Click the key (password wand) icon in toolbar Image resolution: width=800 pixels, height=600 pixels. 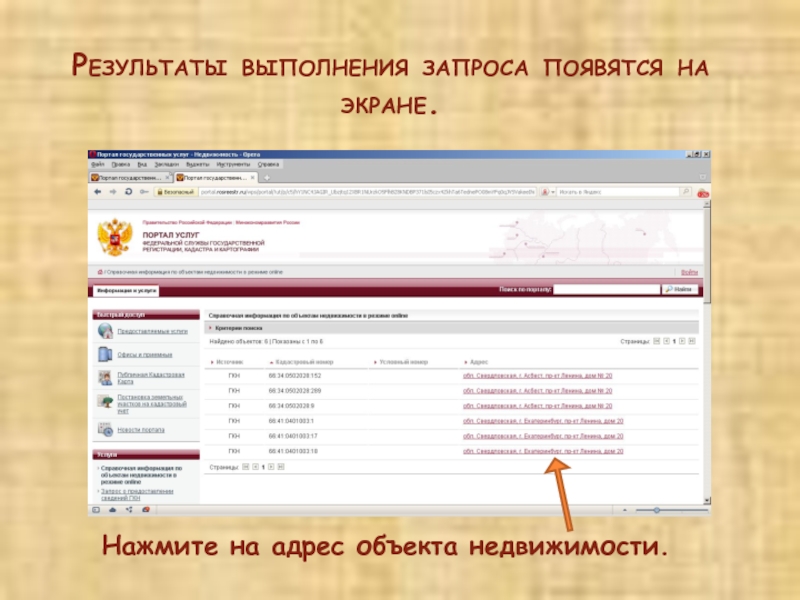tap(144, 192)
